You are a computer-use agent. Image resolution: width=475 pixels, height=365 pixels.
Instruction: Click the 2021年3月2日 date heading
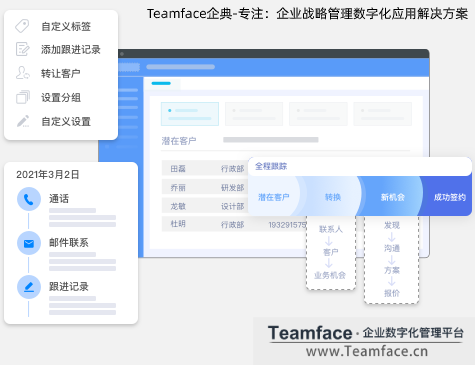pos(48,174)
